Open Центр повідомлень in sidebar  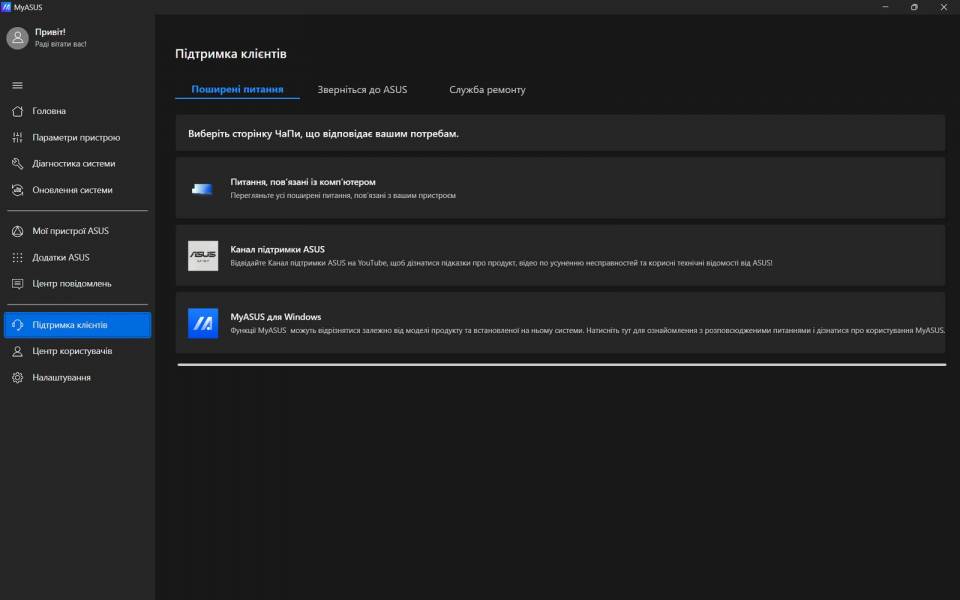(x=77, y=283)
